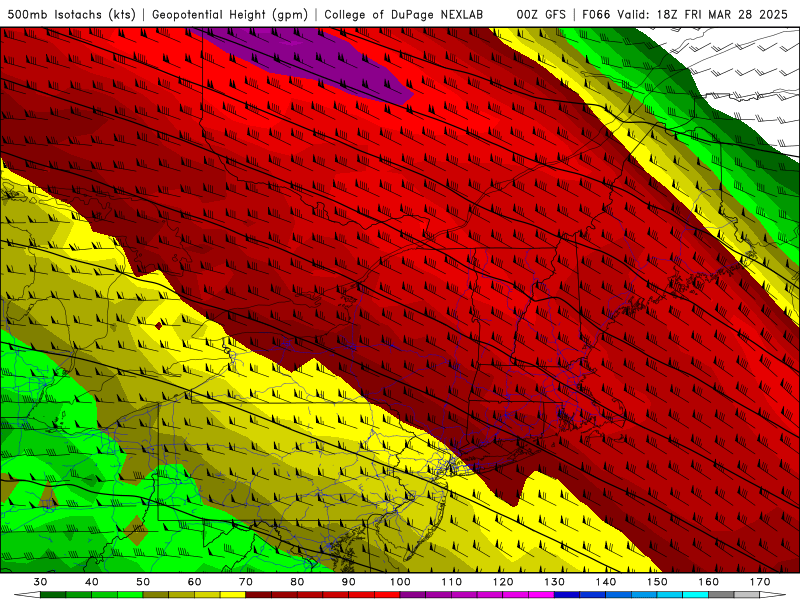Click the '80' value on the legend

click(297, 582)
